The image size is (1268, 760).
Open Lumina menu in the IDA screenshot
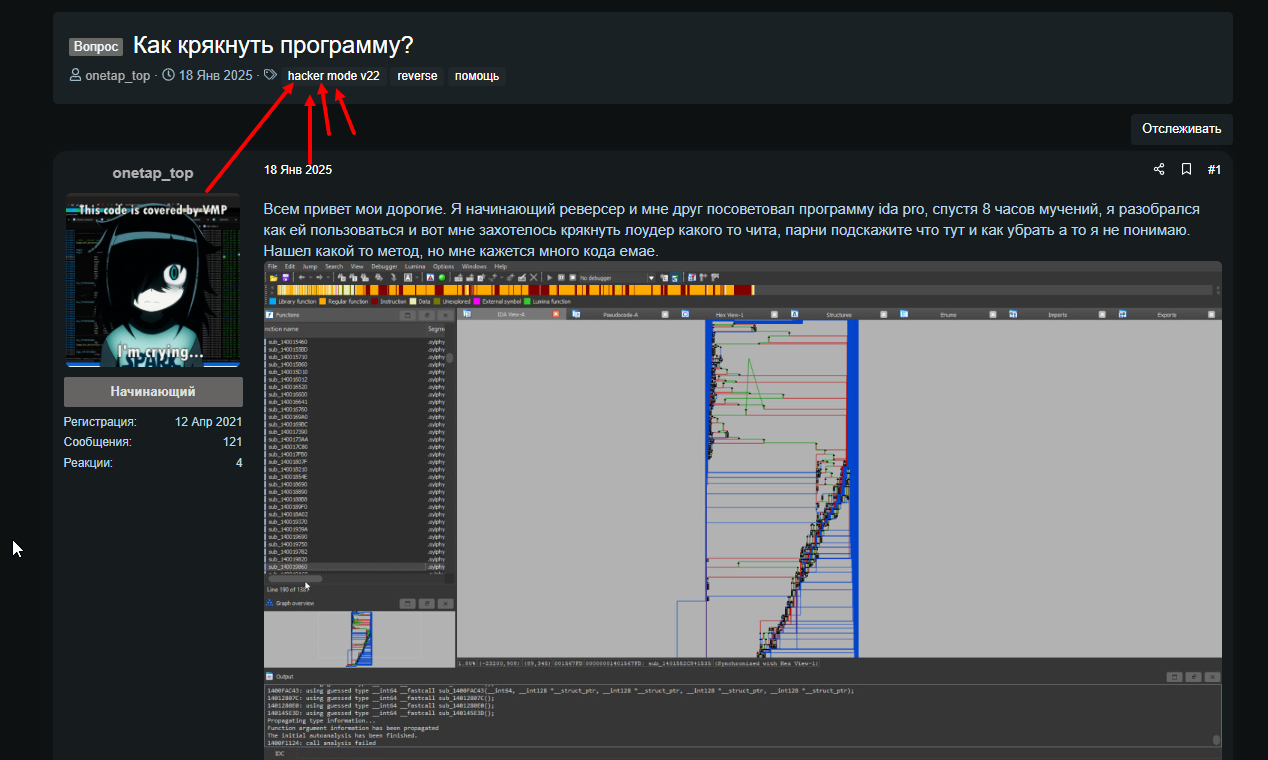415,267
